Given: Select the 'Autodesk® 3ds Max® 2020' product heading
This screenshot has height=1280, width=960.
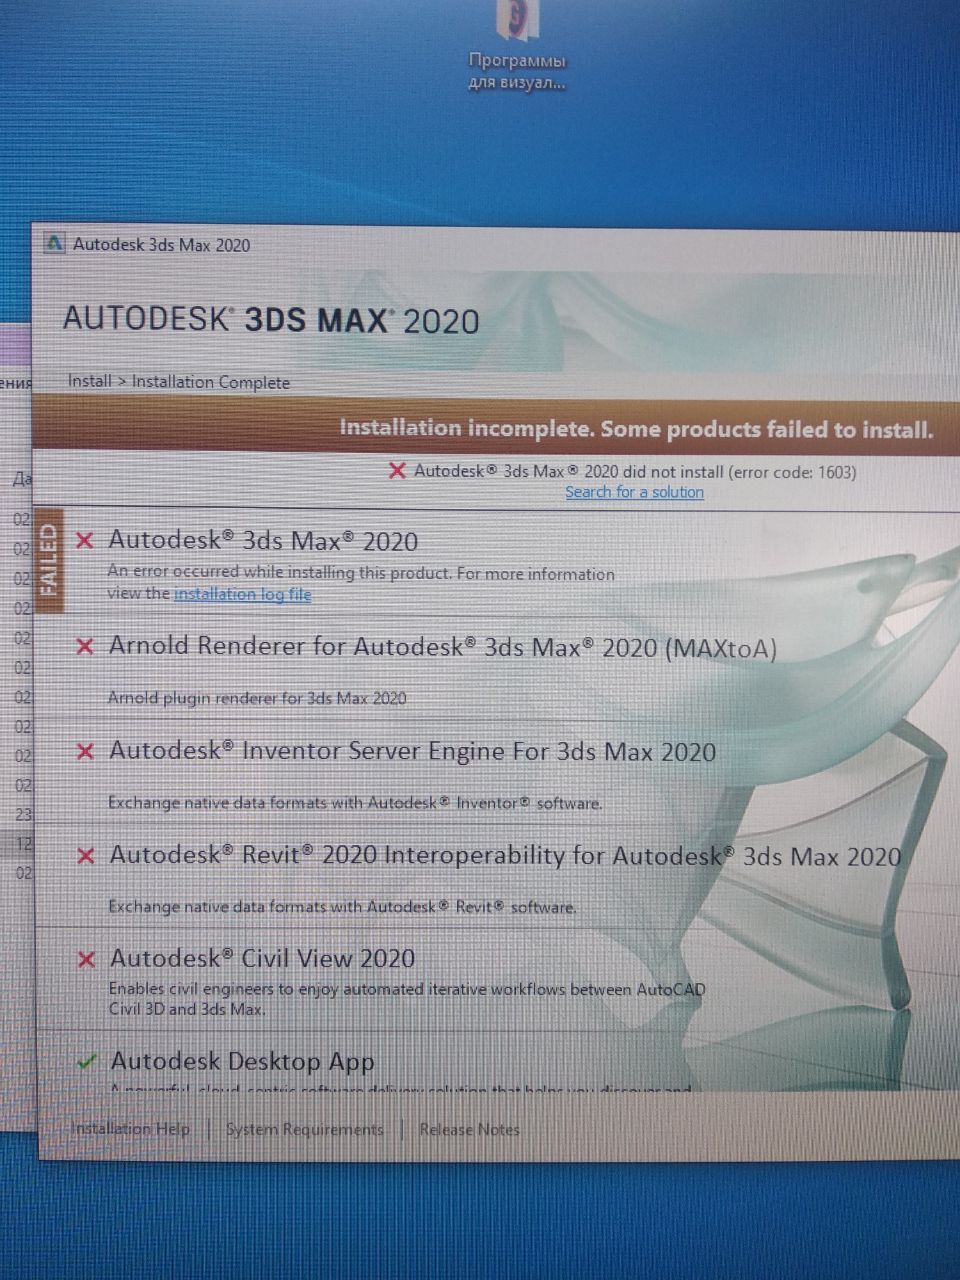Looking at the screenshot, I should coord(263,541).
